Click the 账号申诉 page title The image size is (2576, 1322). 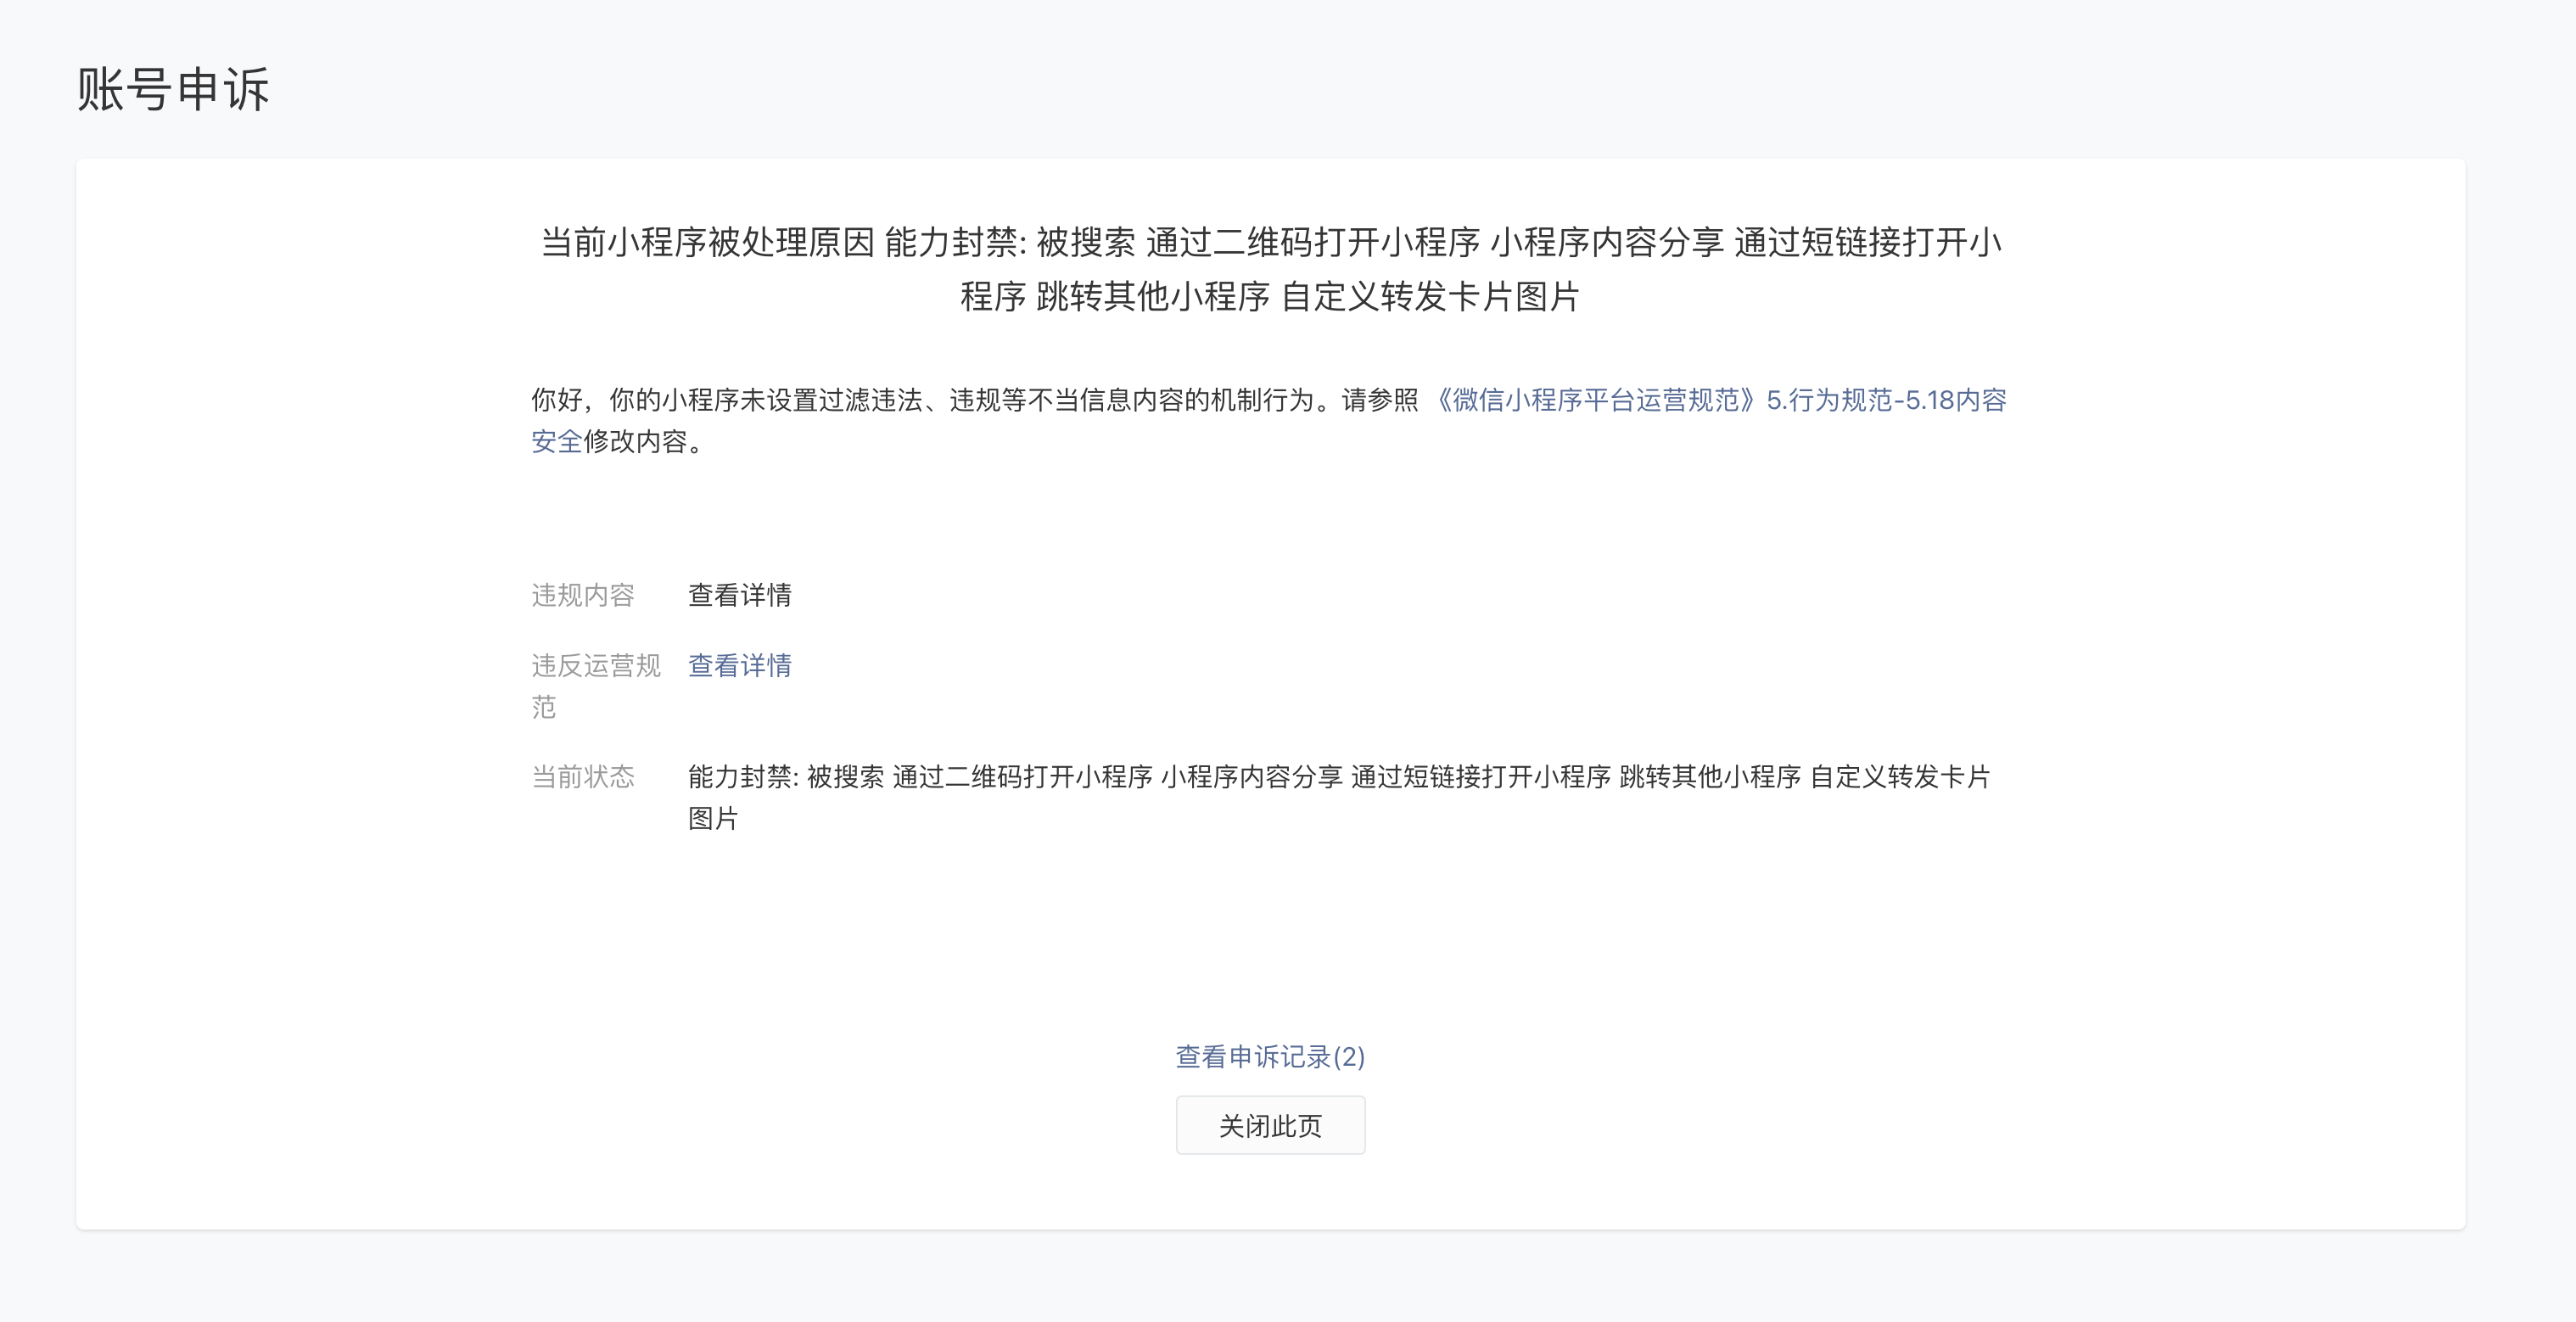point(173,89)
